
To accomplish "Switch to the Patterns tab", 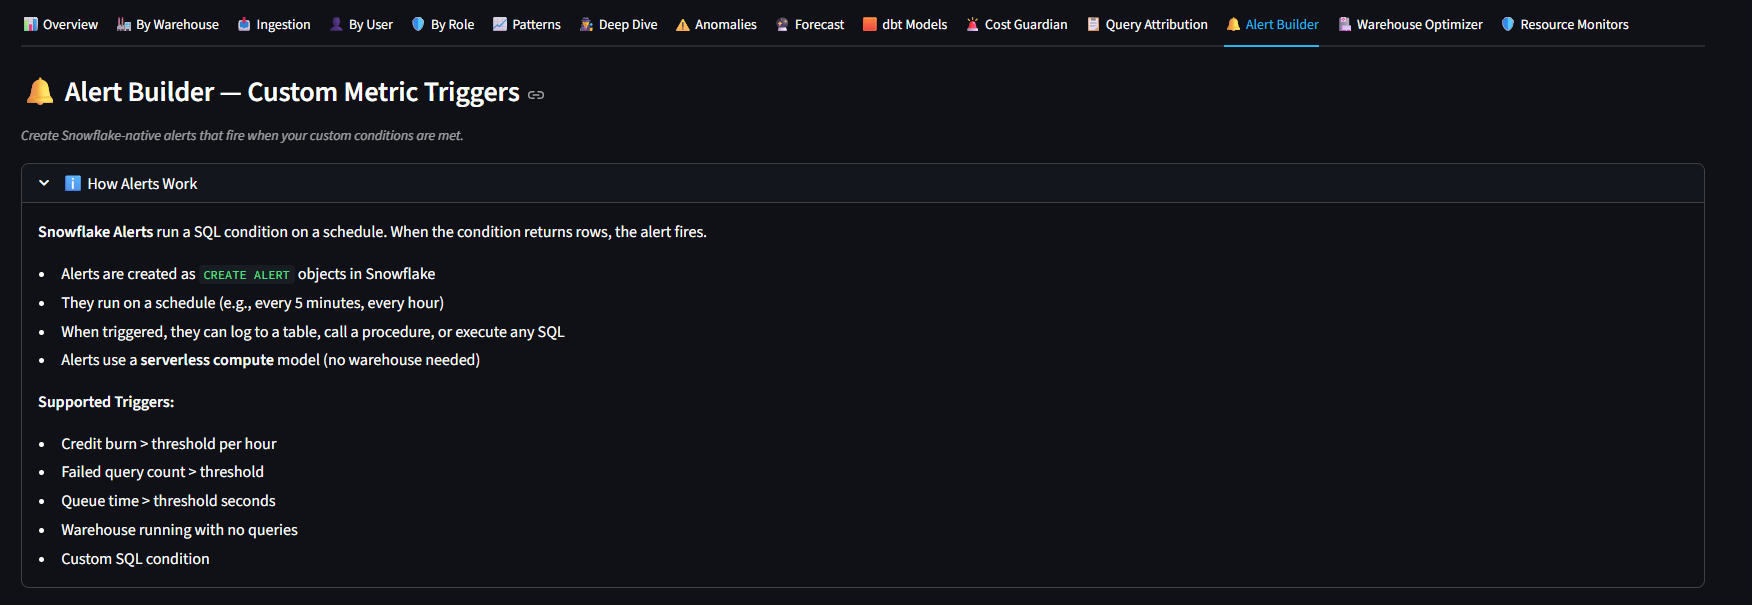I will (x=527, y=24).
